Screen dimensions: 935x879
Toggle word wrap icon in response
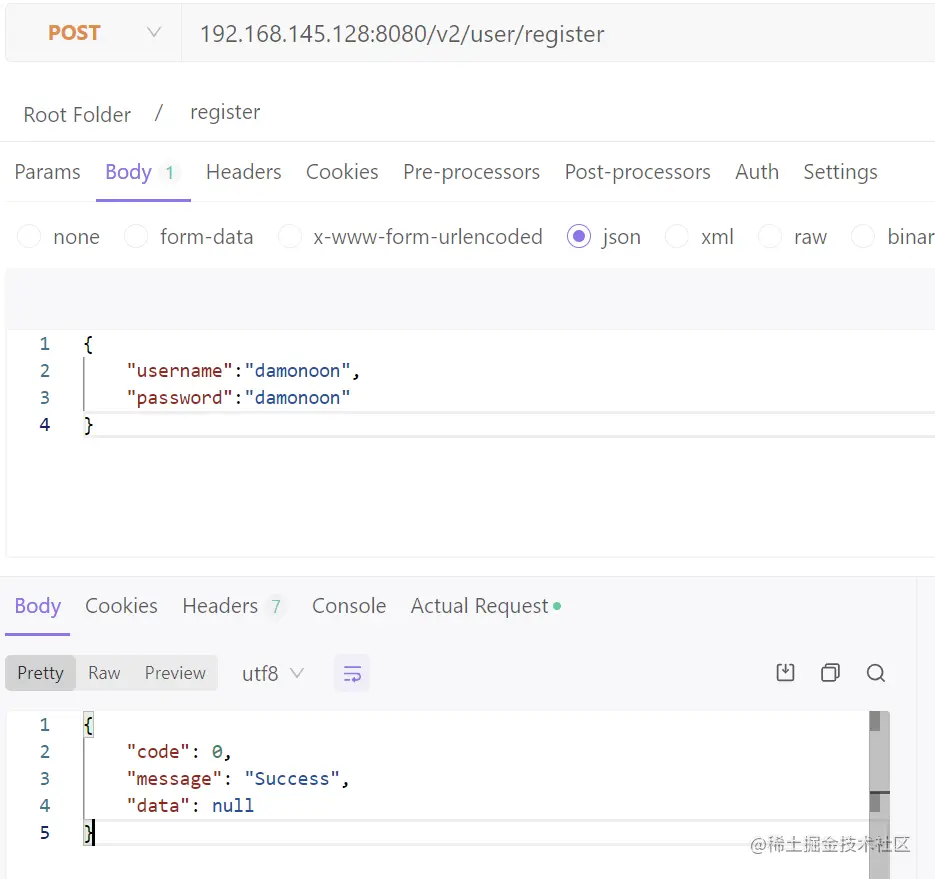pos(352,673)
